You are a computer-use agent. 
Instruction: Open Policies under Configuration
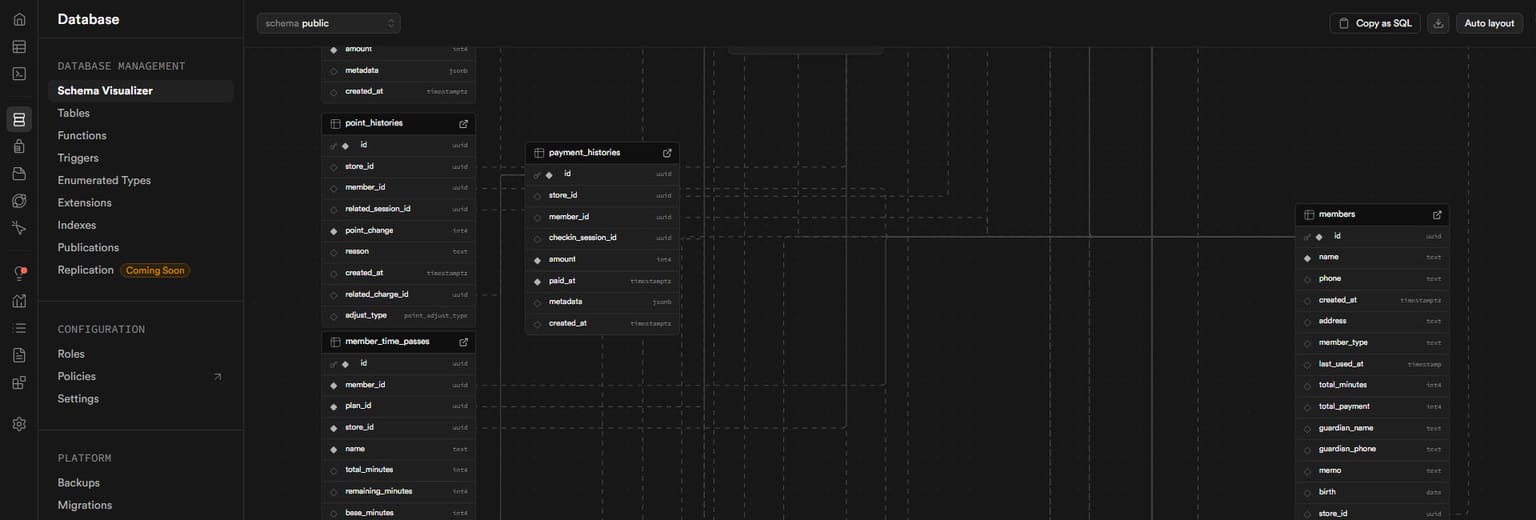pyautogui.click(x=140, y=376)
